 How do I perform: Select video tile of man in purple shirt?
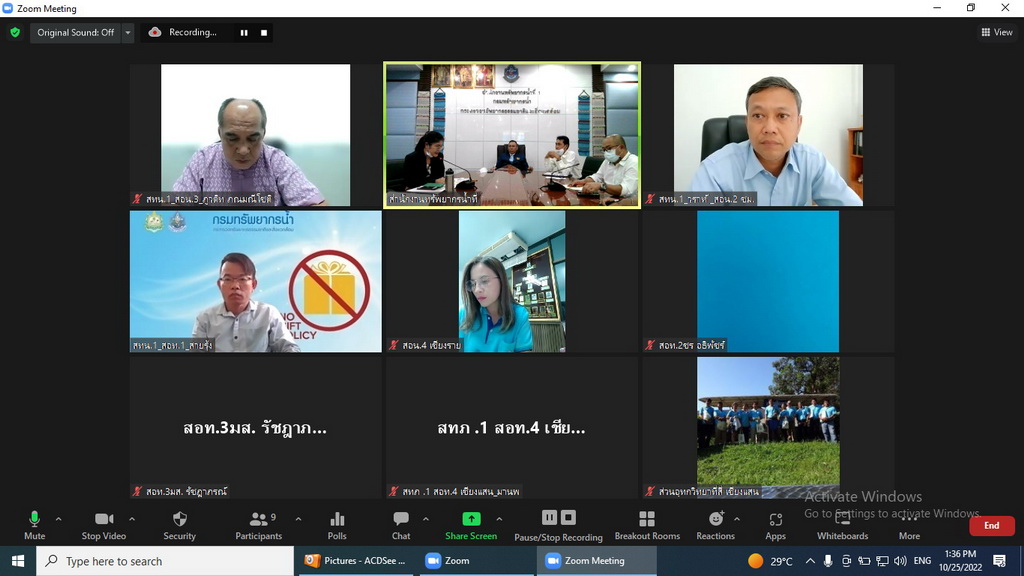[255, 135]
